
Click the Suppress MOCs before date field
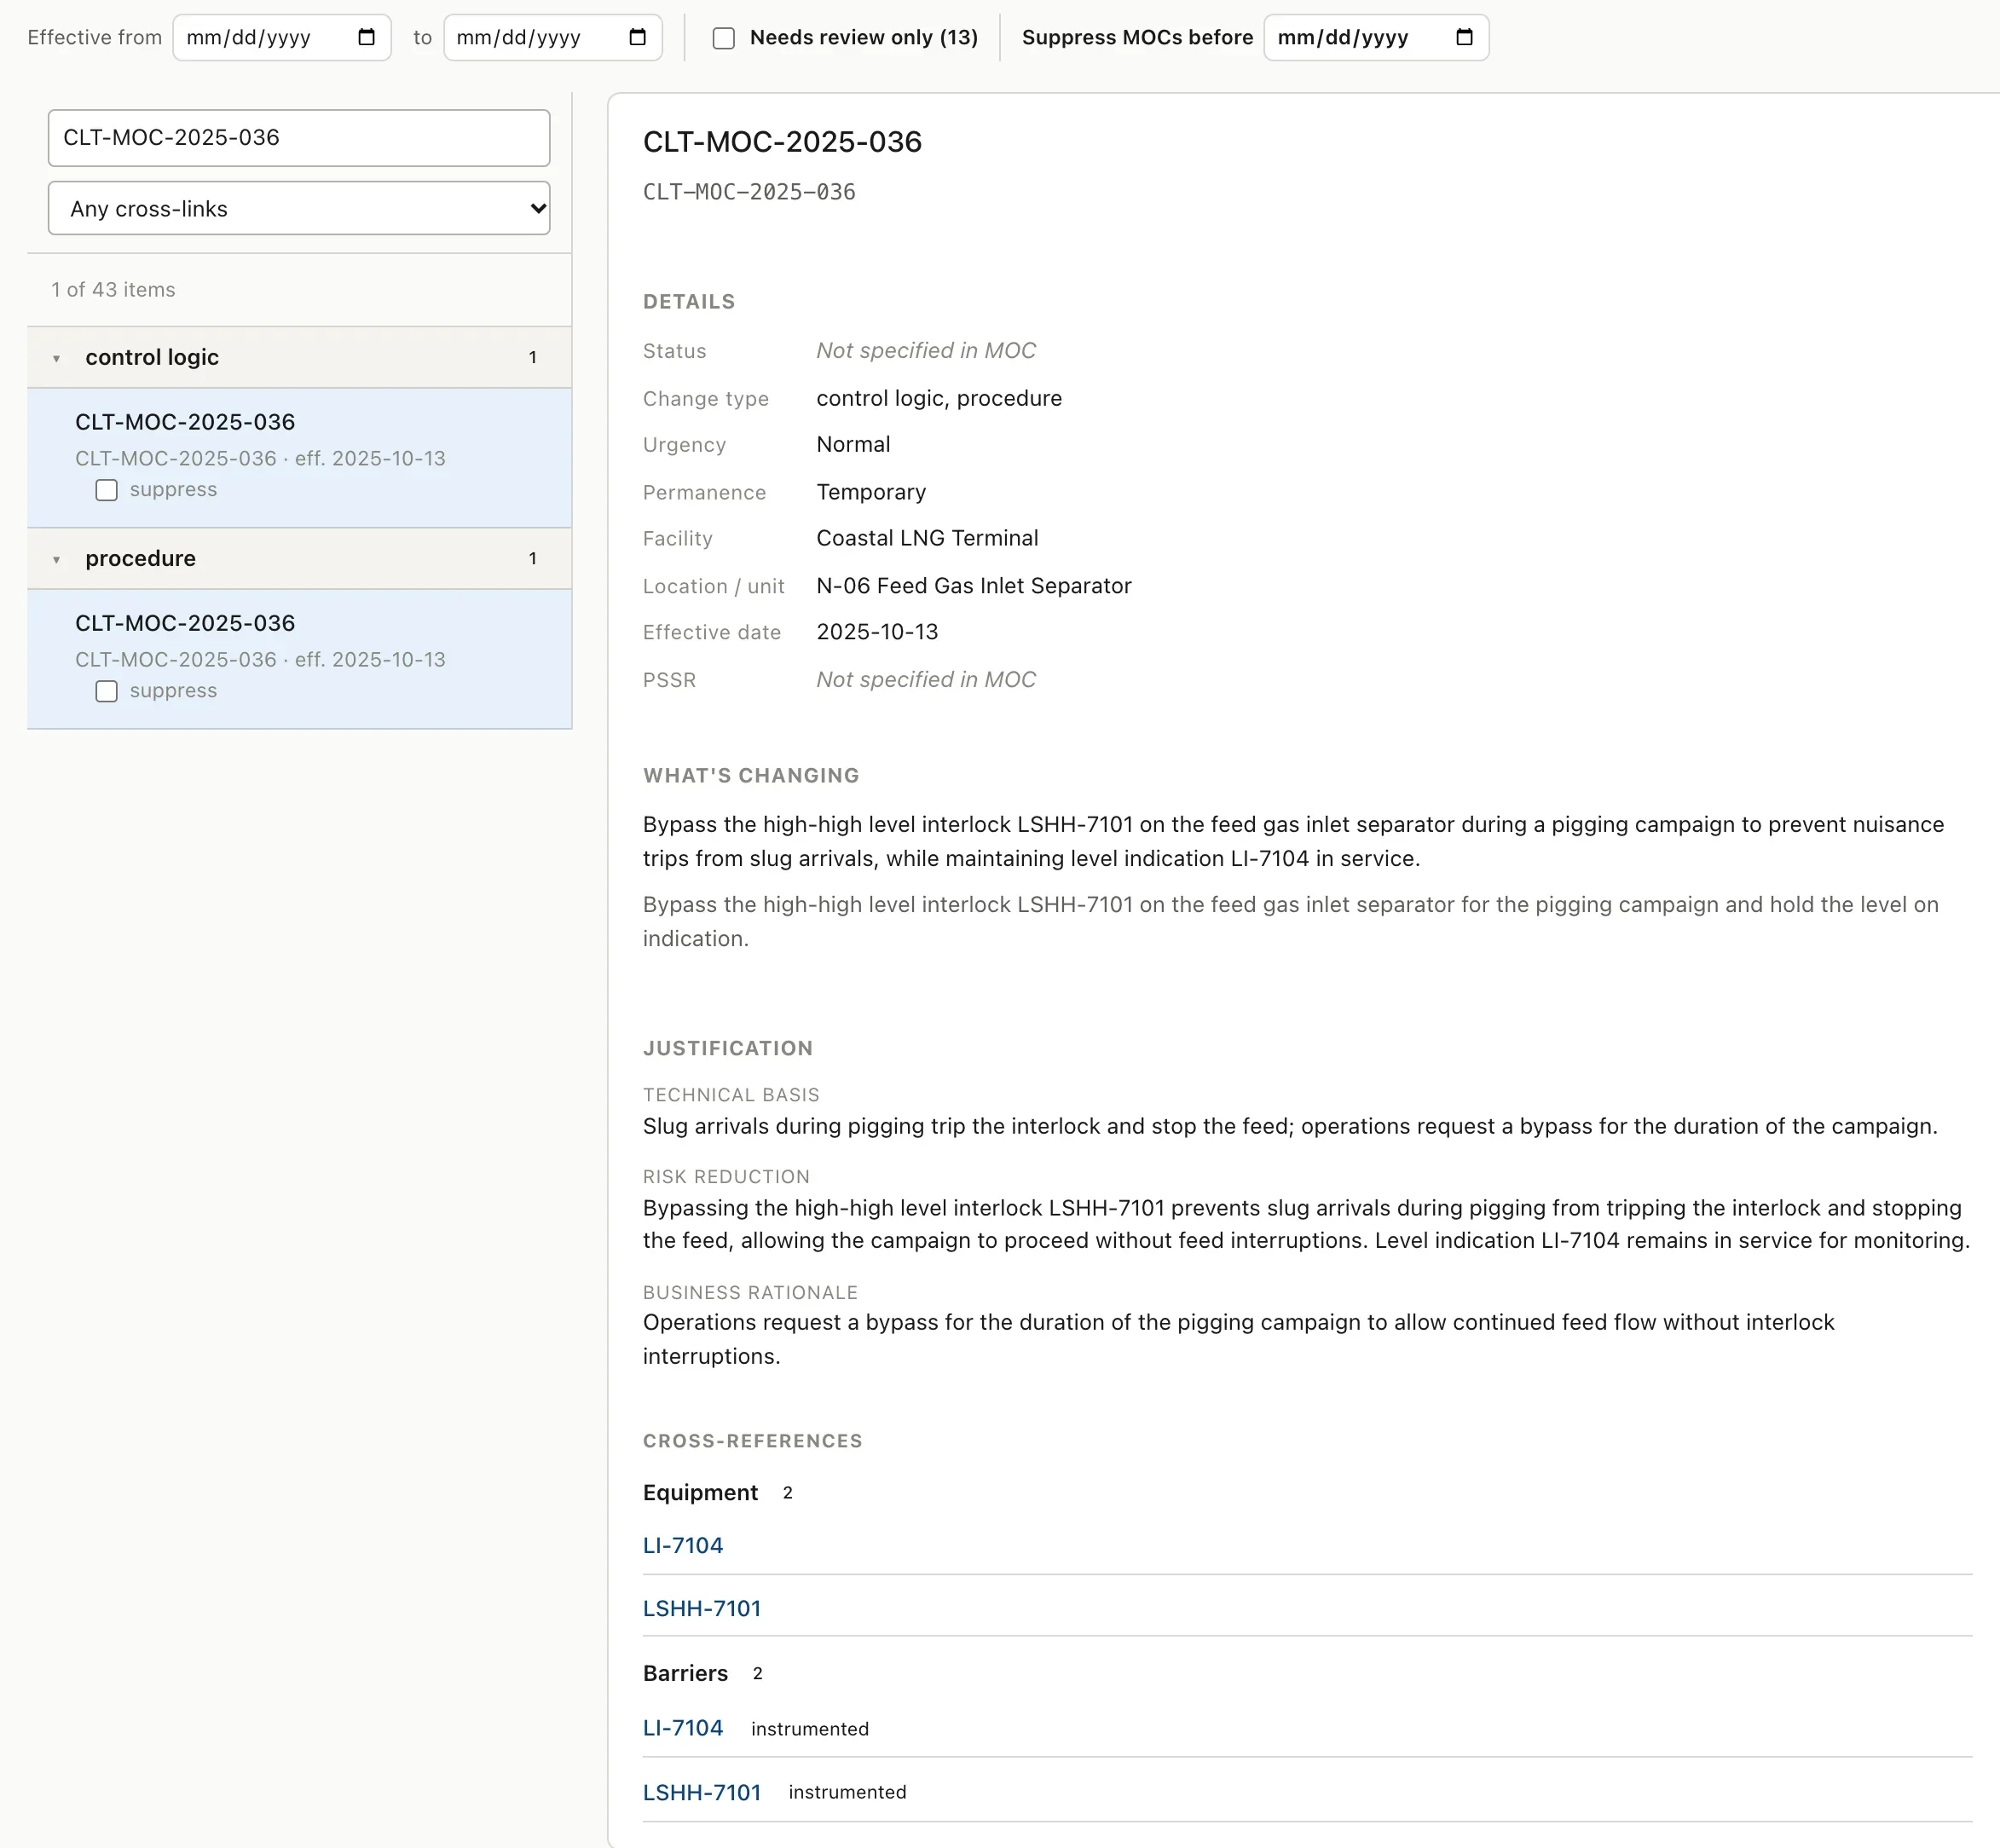pos(1376,38)
